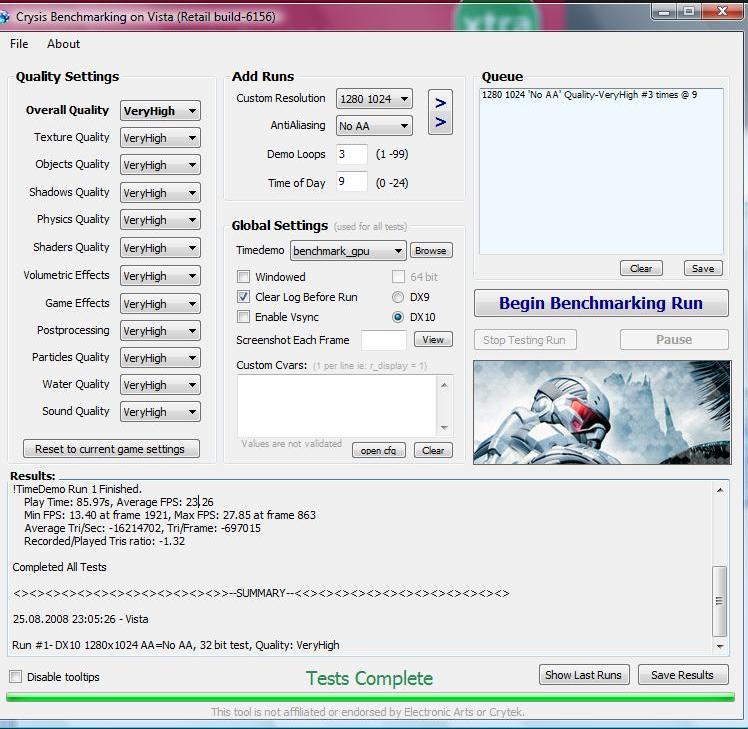
Task: Click the 'Min FPS: 13.40' result line
Action: [170, 515]
